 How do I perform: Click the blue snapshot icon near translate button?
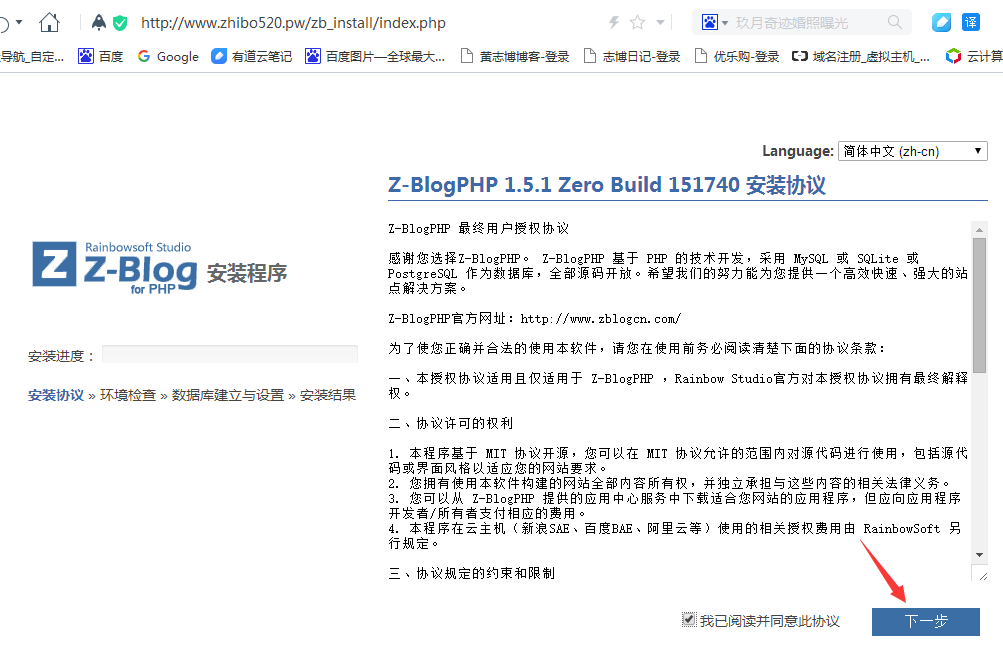pos(941,21)
